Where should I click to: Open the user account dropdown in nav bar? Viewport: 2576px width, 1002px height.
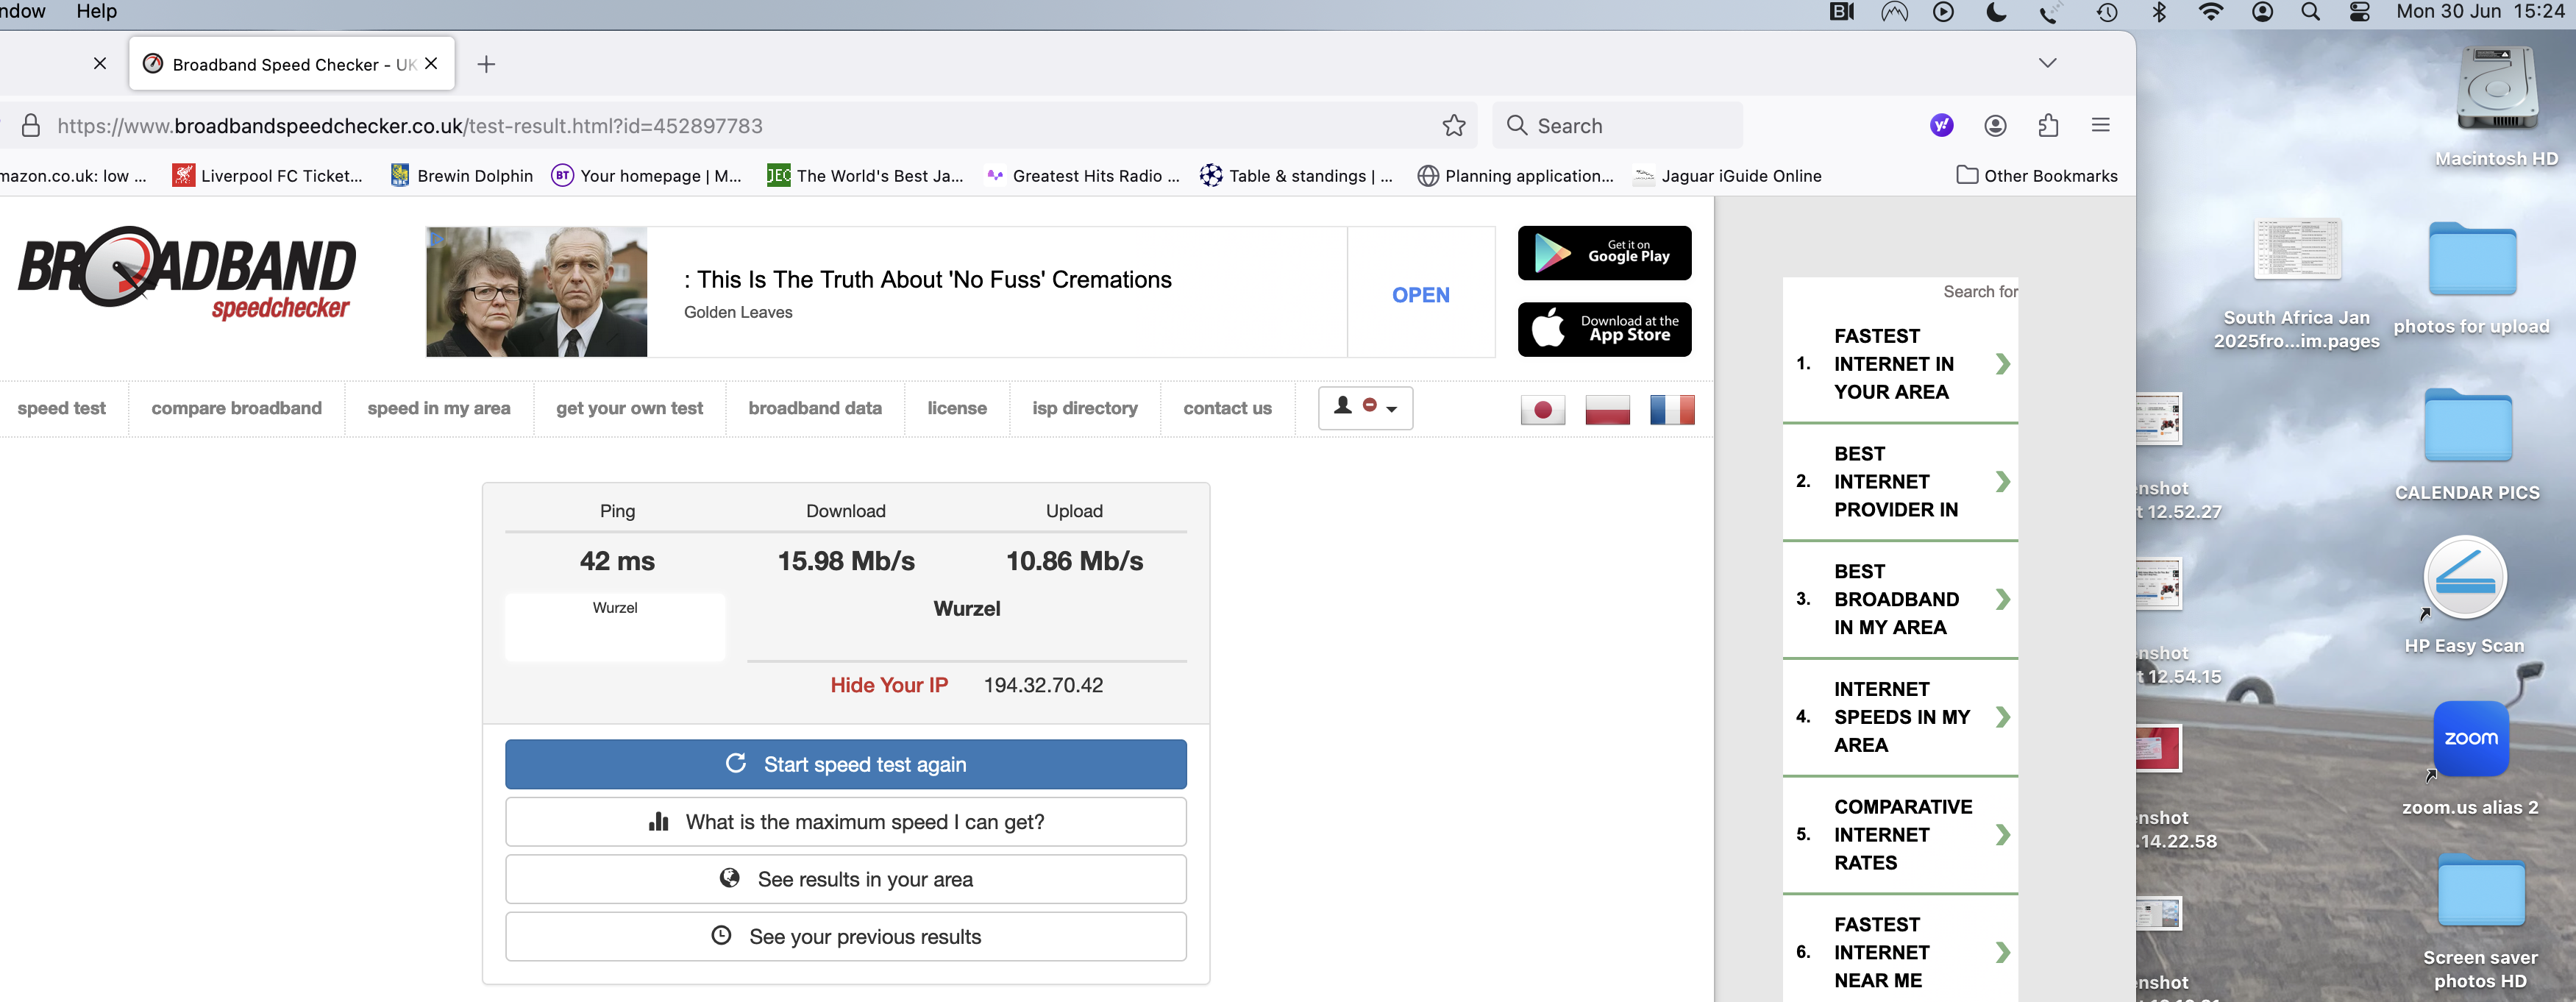click(x=1365, y=408)
